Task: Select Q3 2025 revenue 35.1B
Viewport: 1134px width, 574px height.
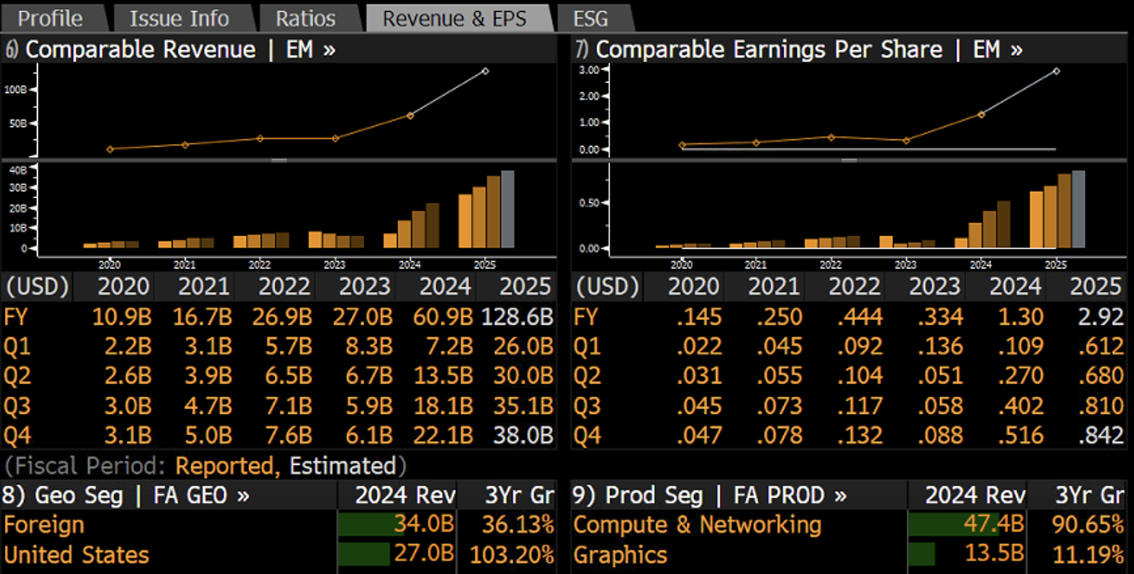Action: pos(523,406)
